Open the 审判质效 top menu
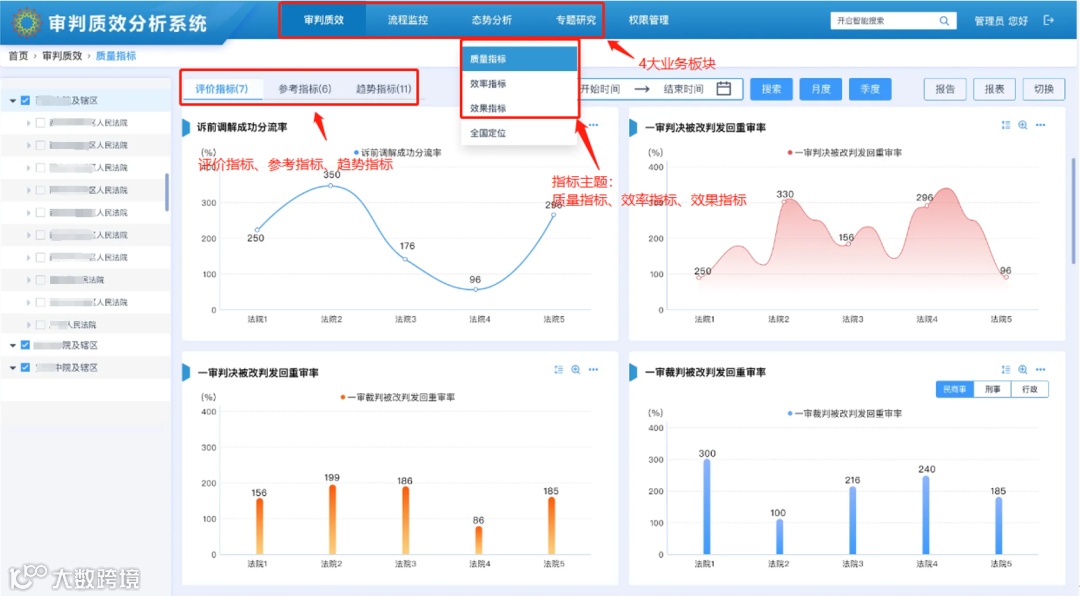 [x=324, y=20]
